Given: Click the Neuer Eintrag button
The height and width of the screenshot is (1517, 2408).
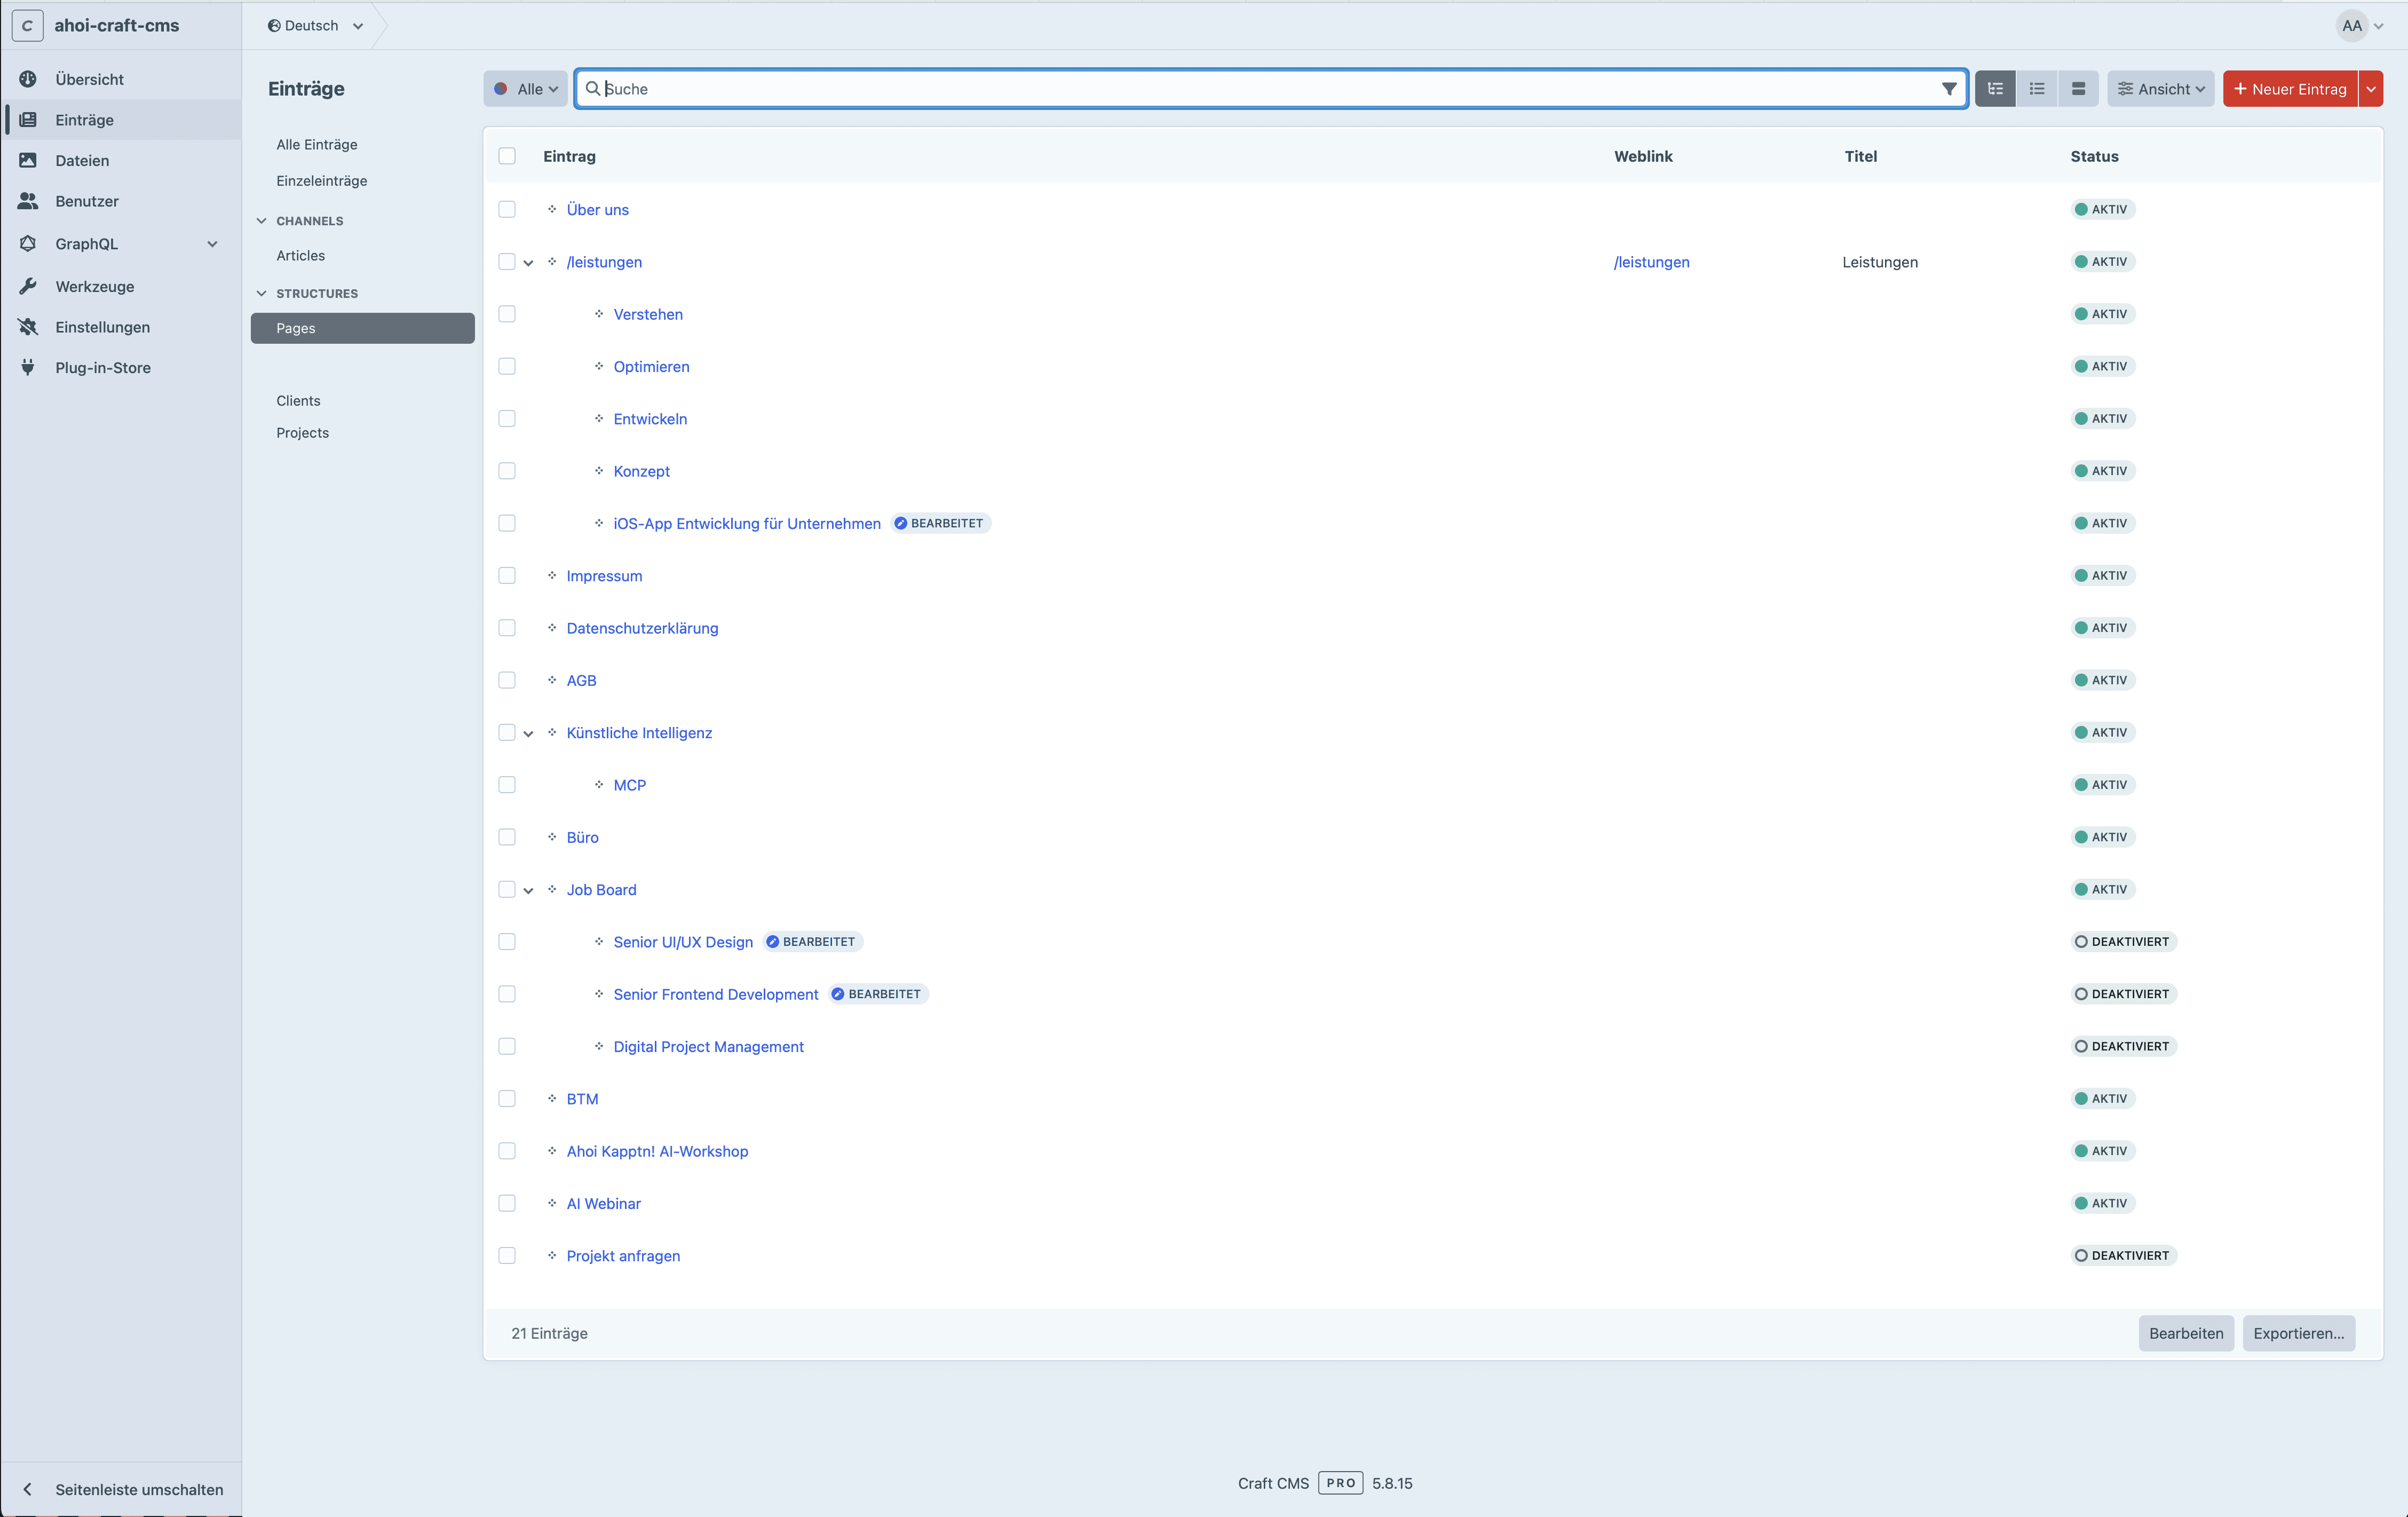Looking at the screenshot, I should coord(2289,89).
